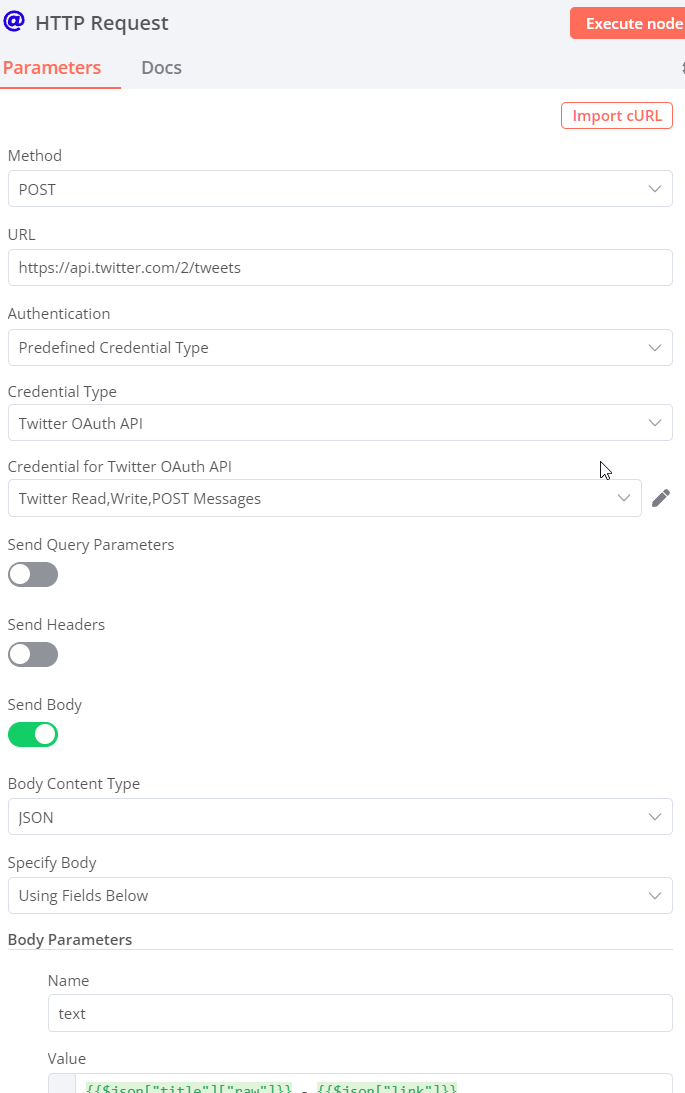Viewport: 685px width, 1093px height.
Task: Click the Specify Body chevron arrow
Action: (x=655, y=895)
